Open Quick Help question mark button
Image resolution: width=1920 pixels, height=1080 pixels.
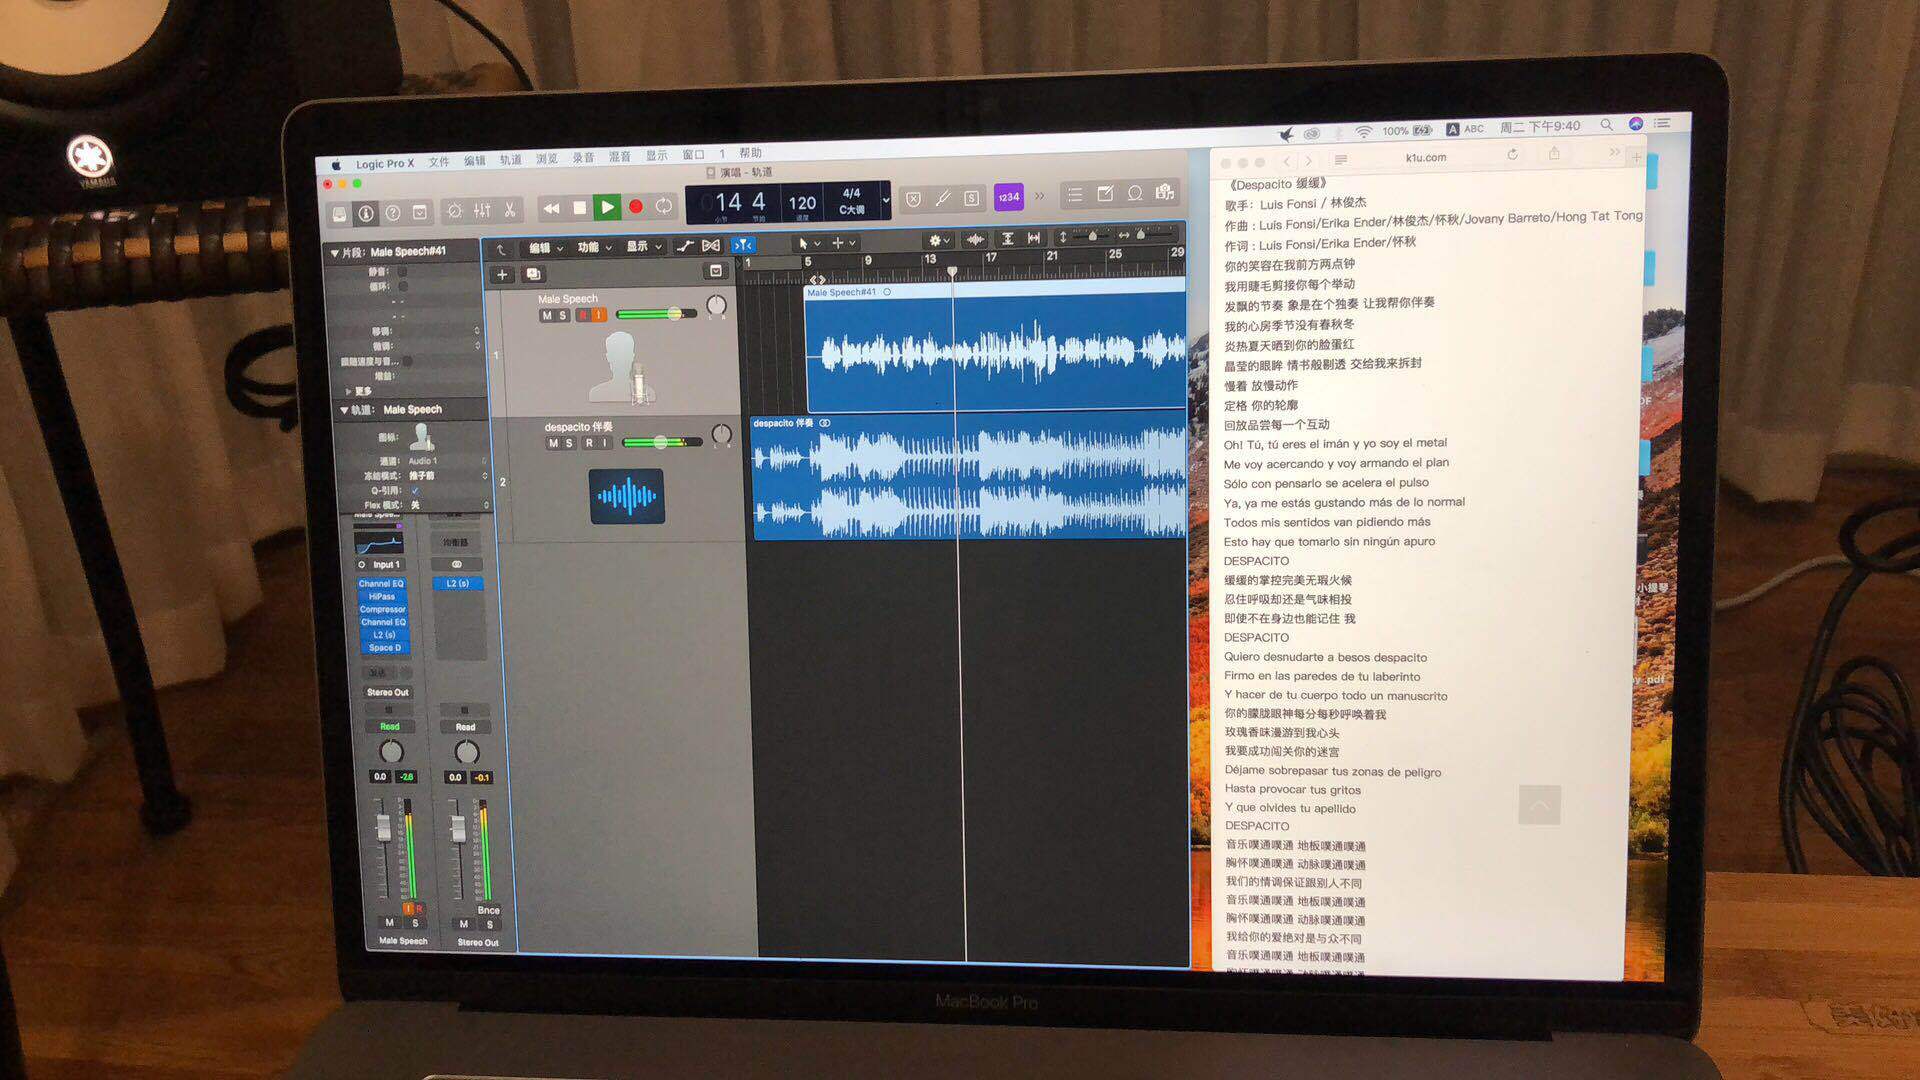(x=393, y=213)
